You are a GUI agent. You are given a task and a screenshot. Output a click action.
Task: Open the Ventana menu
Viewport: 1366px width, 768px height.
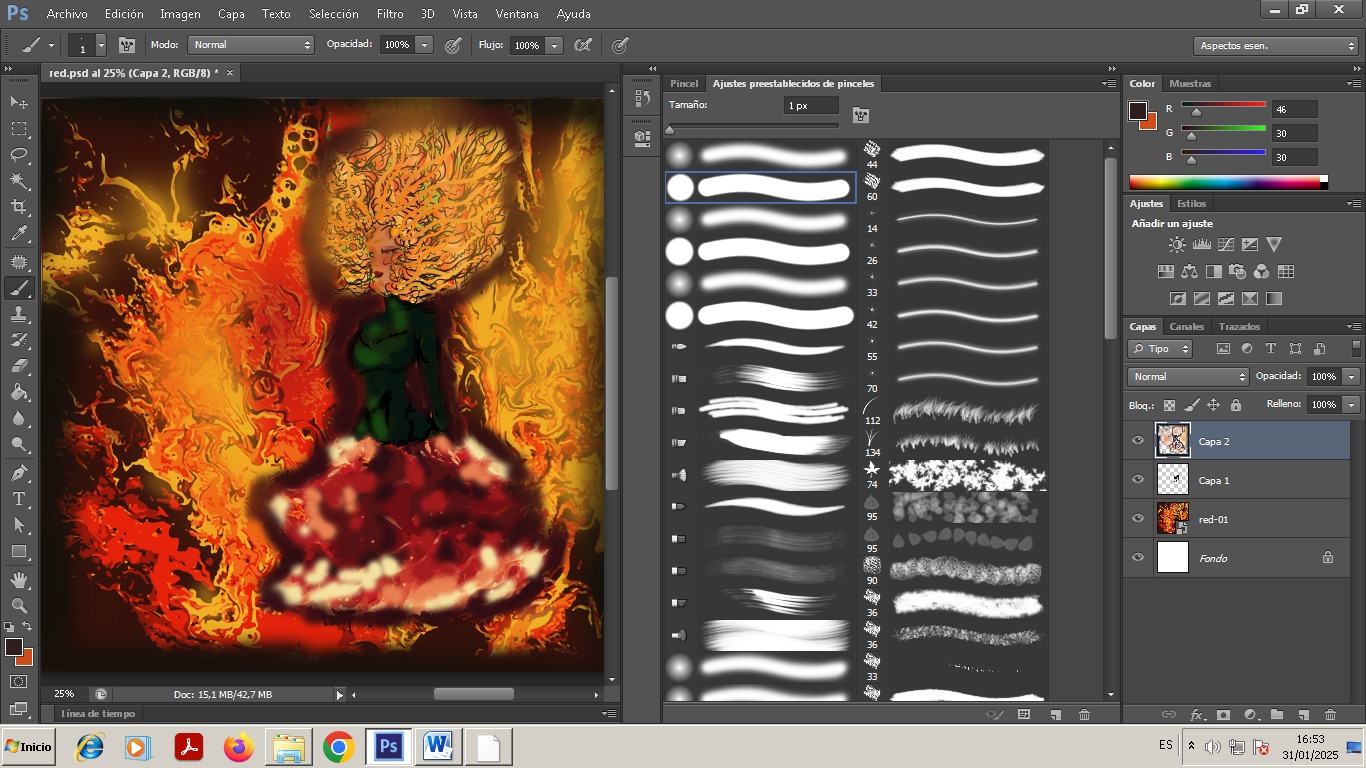517,14
